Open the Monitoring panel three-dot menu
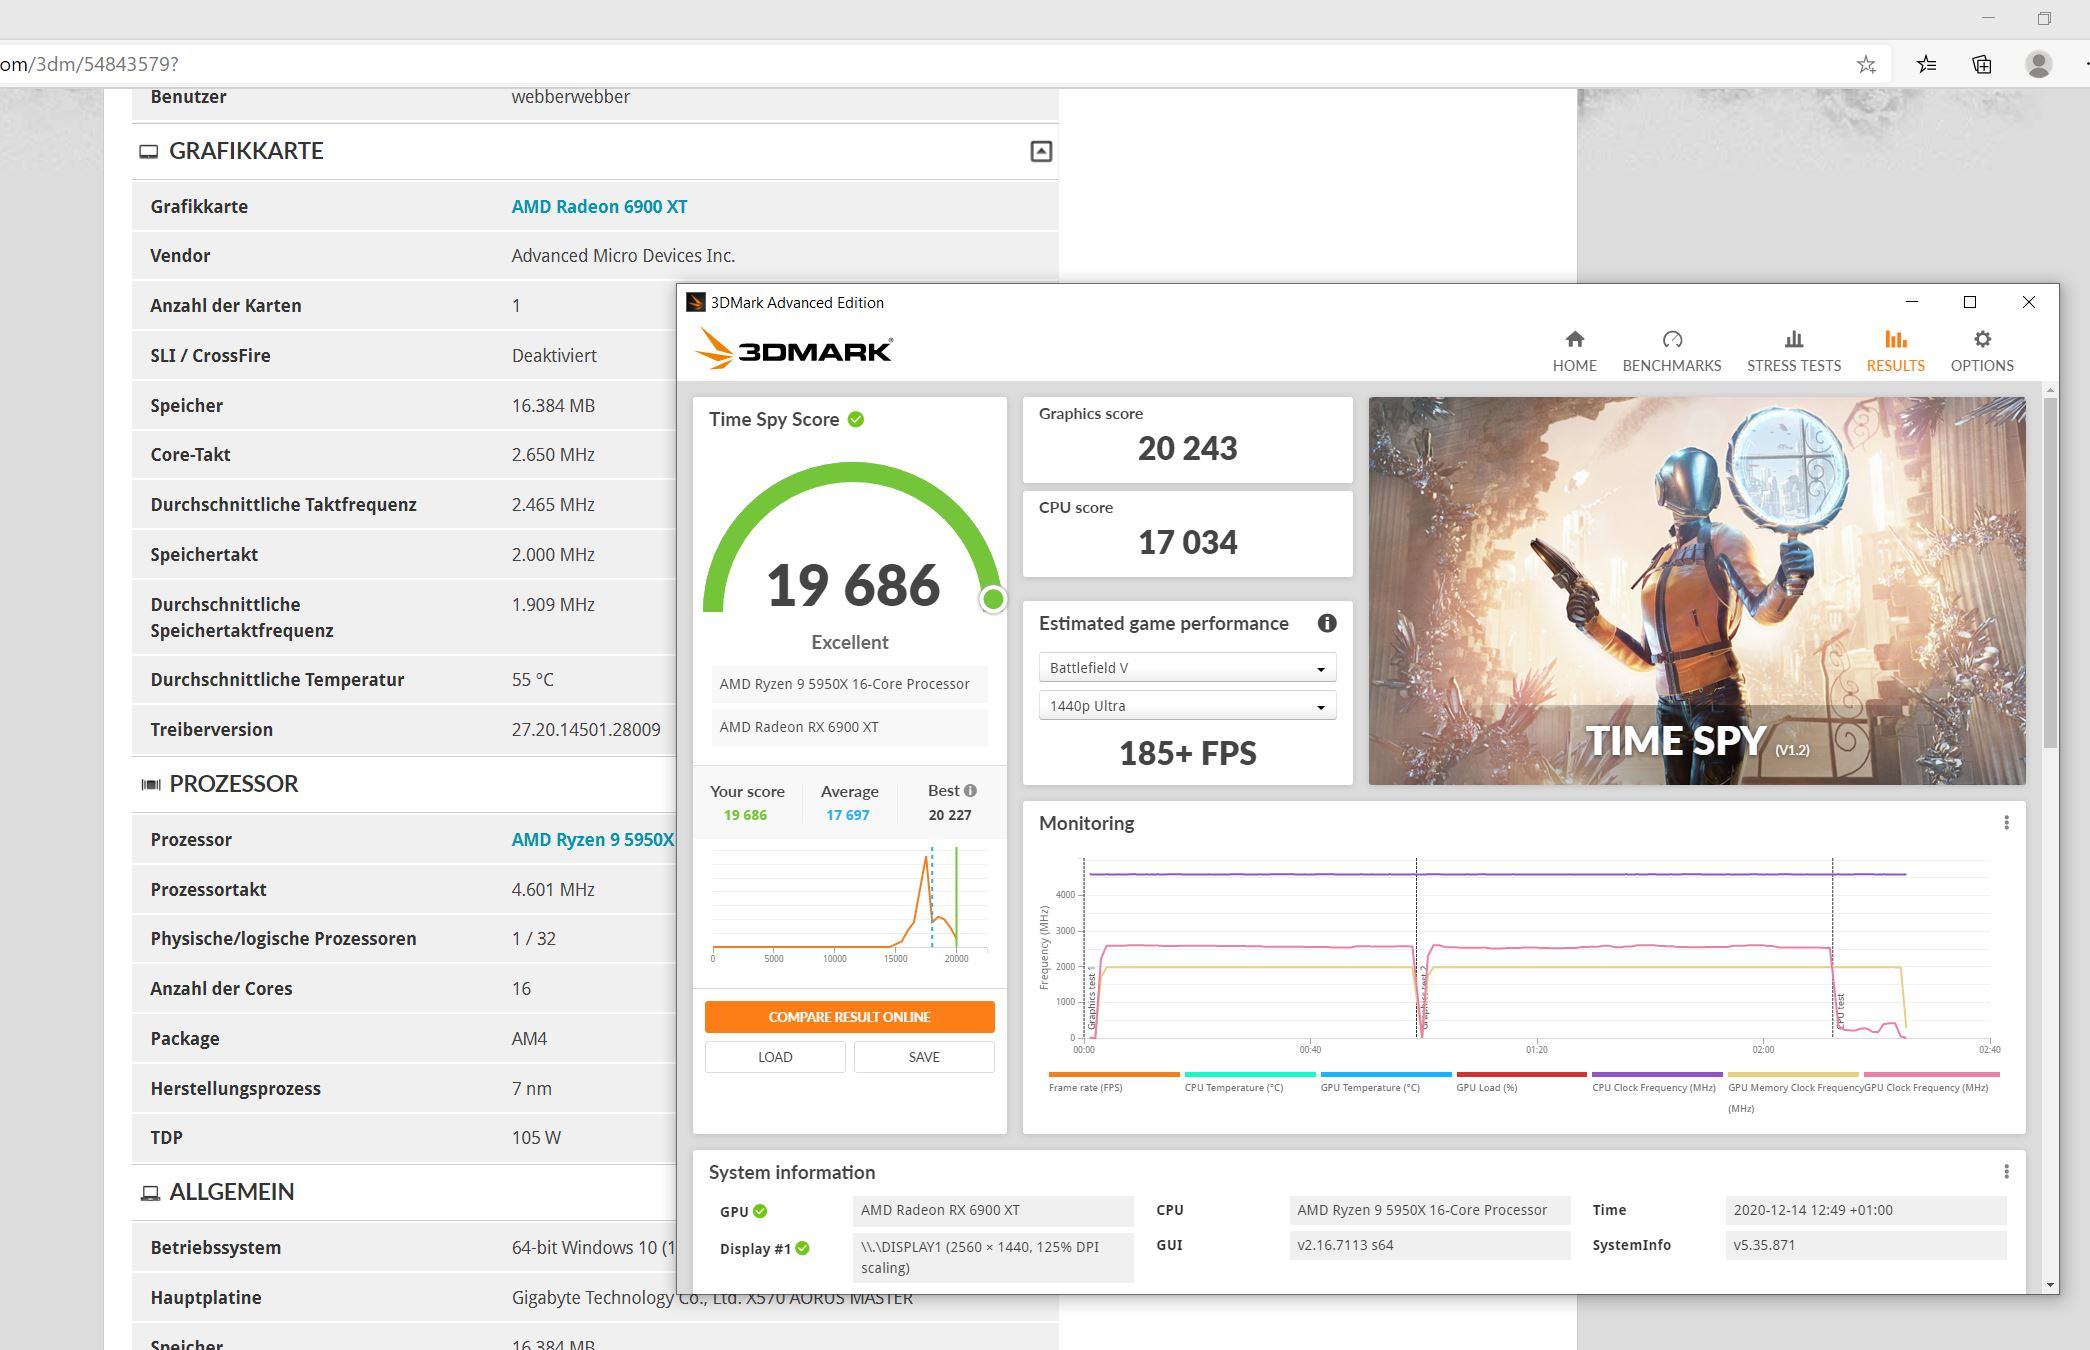Screen dimensions: 2090x1350 [x=2005, y=823]
